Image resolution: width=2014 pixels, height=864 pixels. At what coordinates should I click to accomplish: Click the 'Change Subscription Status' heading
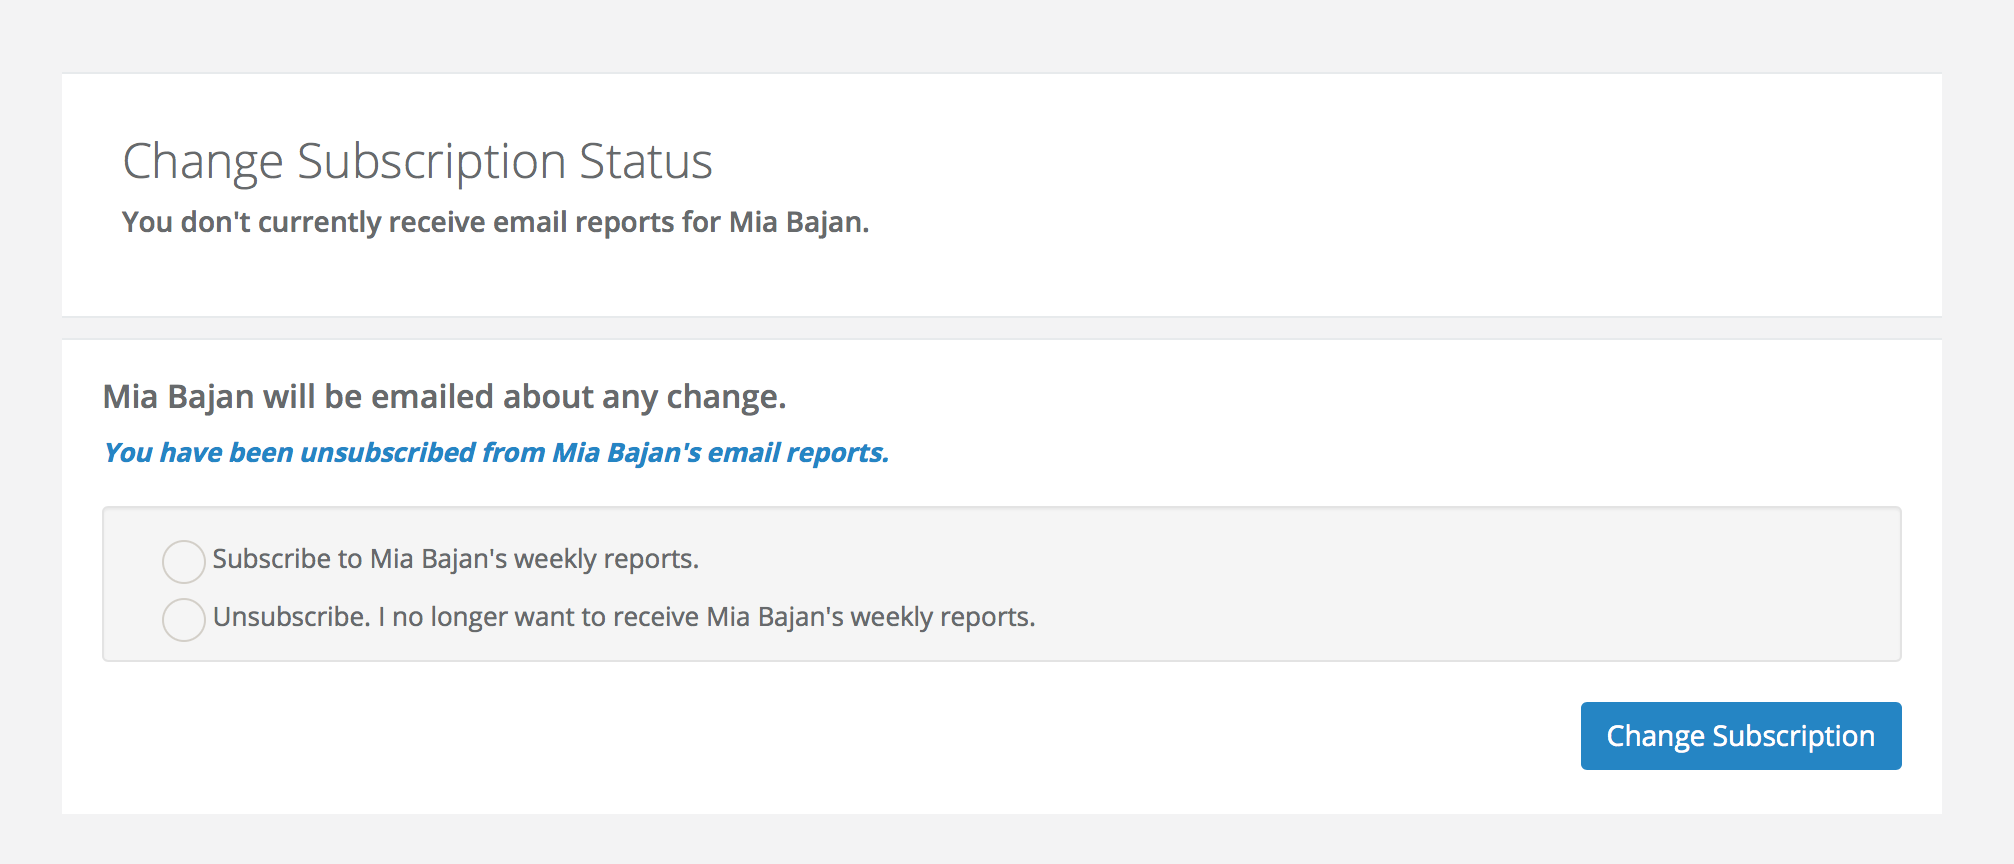point(417,161)
